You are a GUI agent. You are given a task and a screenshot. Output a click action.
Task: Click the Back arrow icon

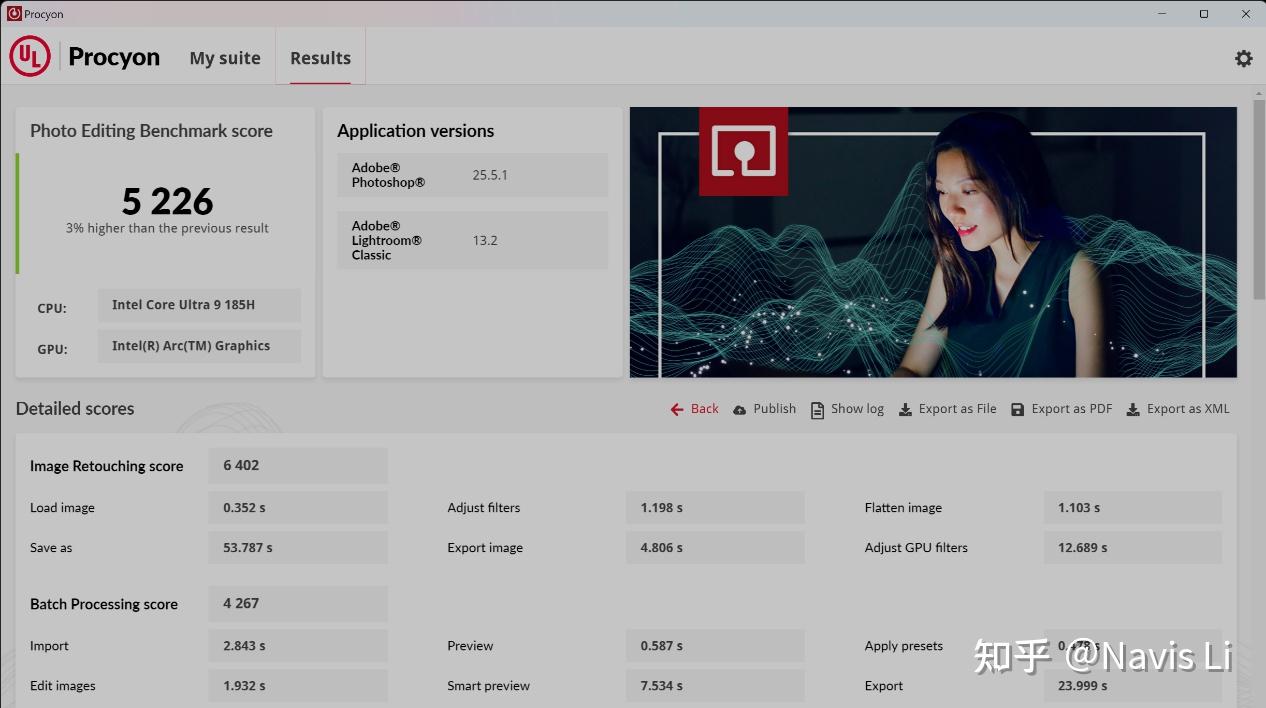[677, 409]
